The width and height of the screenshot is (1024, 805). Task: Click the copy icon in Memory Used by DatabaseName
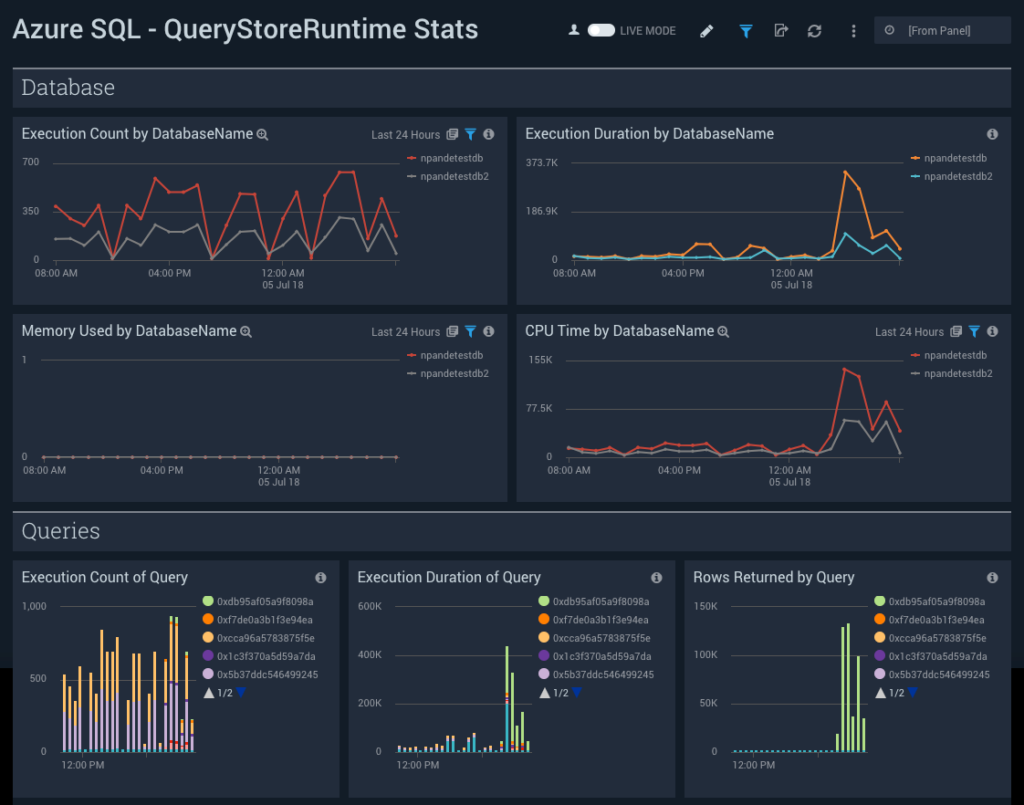click(x=452, y=332)
